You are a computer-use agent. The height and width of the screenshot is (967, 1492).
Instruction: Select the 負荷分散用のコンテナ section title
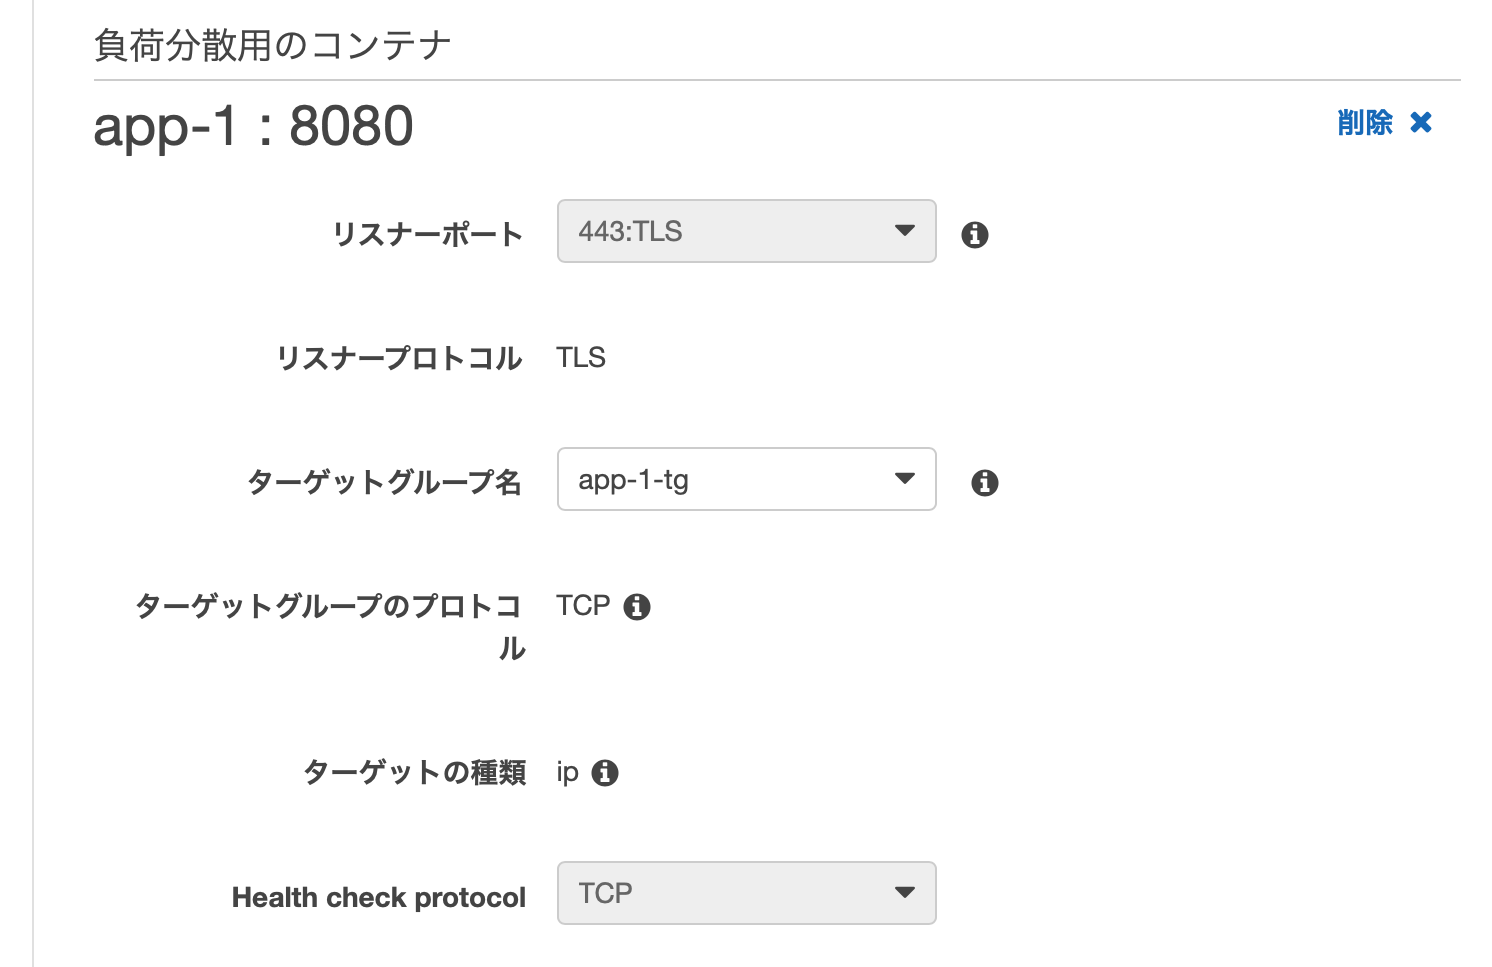click(270, 42)
